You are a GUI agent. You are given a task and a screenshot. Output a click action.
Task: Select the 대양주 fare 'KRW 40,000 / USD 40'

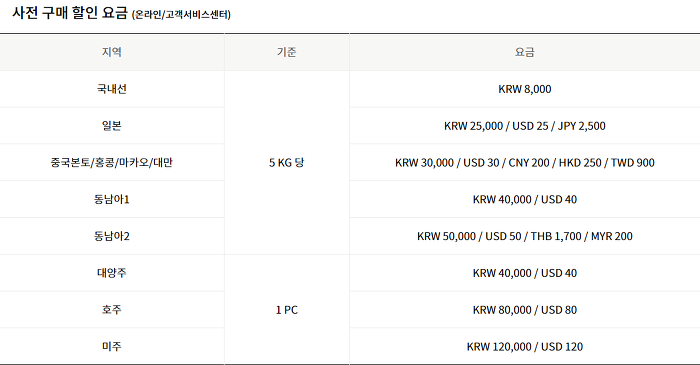525,273
